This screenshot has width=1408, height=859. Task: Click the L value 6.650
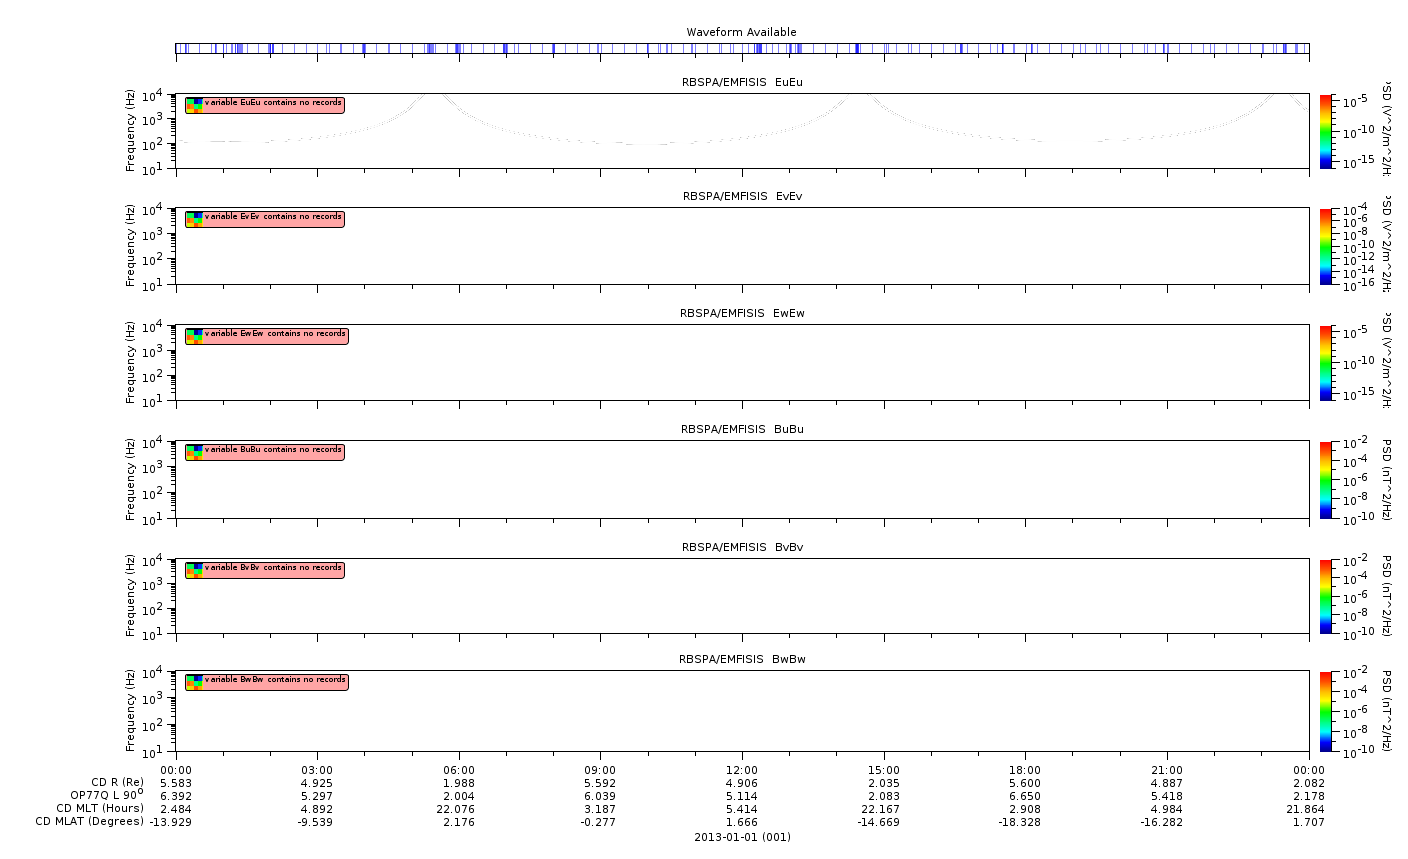[1025, 796]
